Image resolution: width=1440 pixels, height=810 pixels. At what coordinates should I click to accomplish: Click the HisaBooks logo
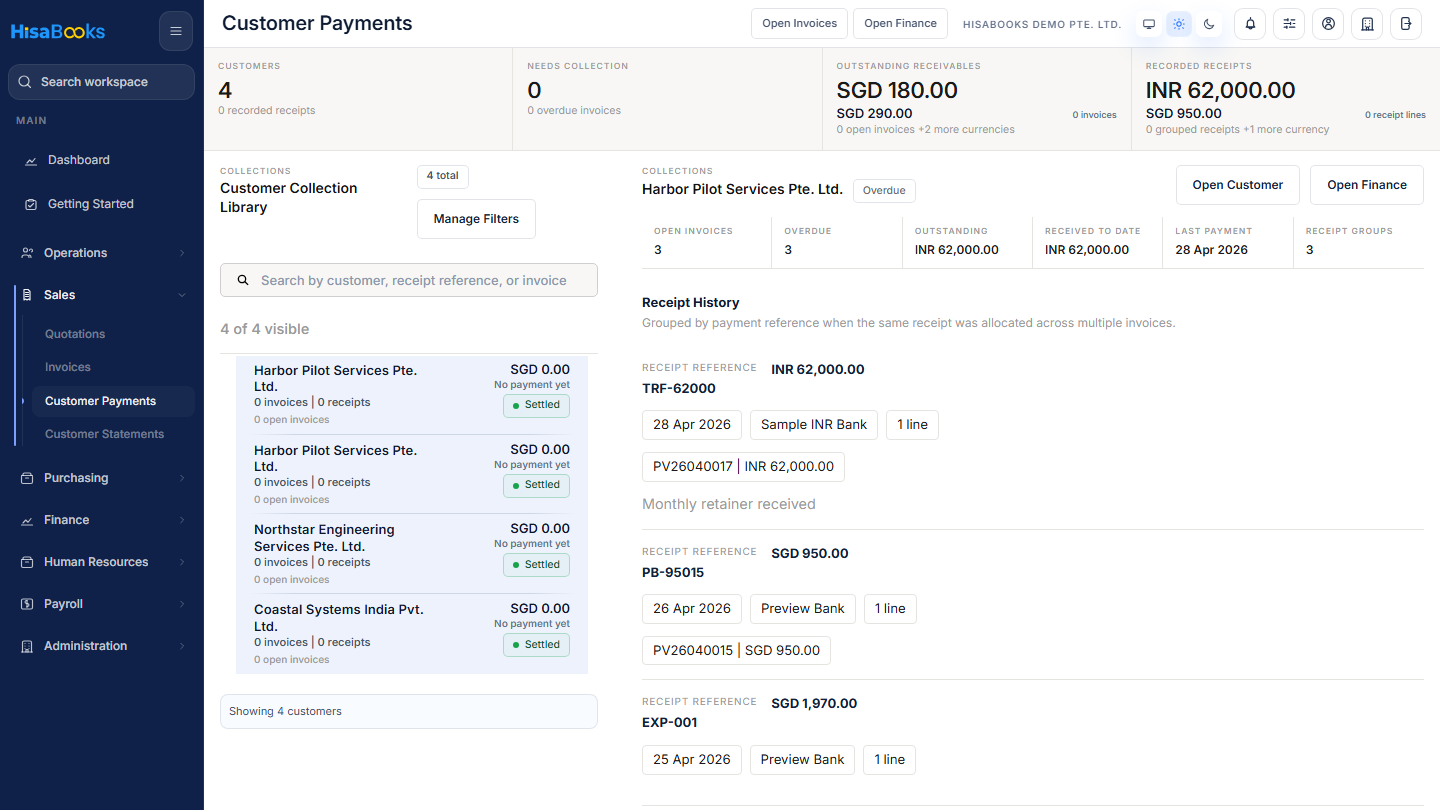(58, 31)
